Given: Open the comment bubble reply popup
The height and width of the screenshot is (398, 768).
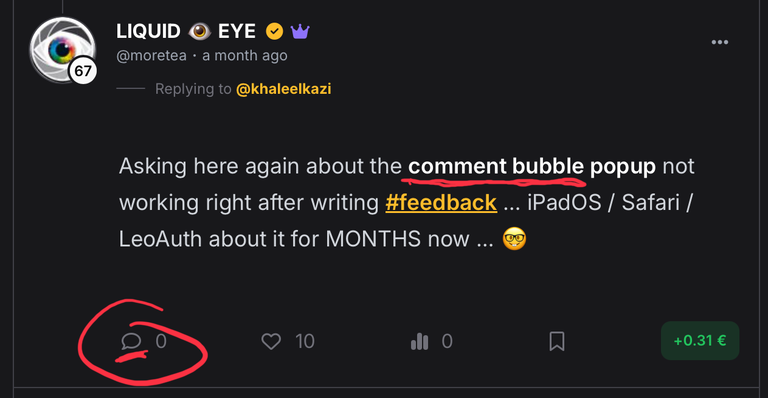Looking at the screenshot, I should tap(131, 341).
